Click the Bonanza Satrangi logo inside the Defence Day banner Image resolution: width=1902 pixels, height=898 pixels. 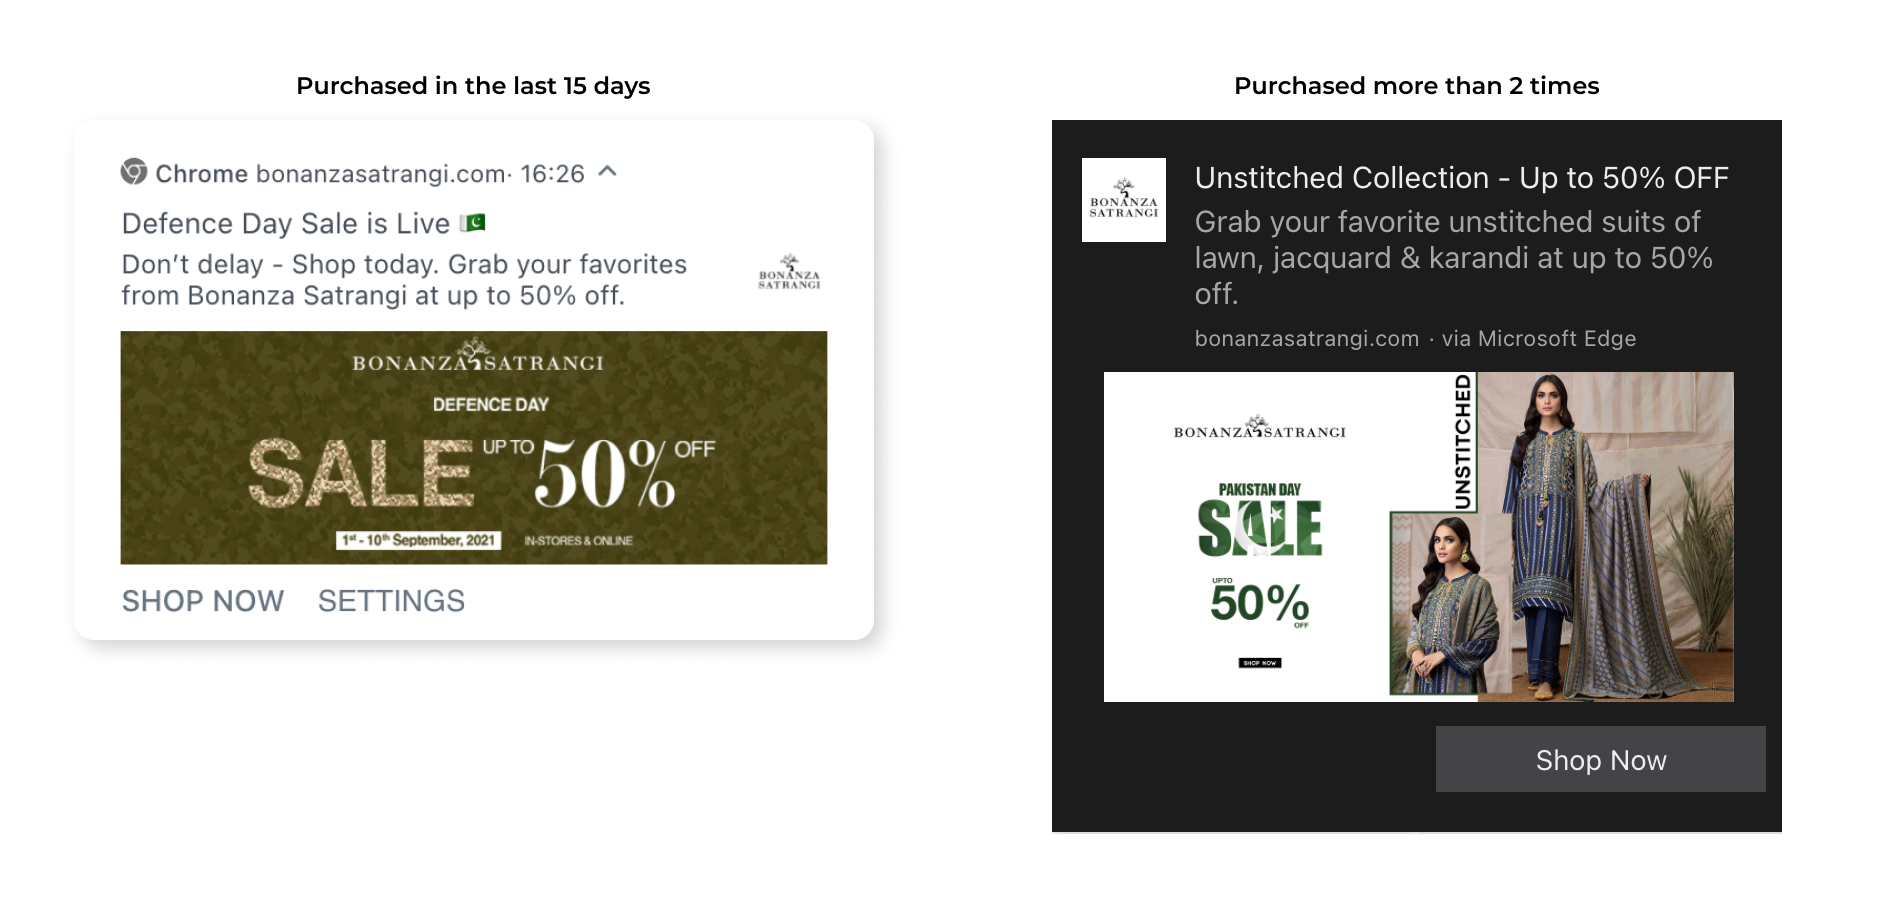click(x=477, y=358)
